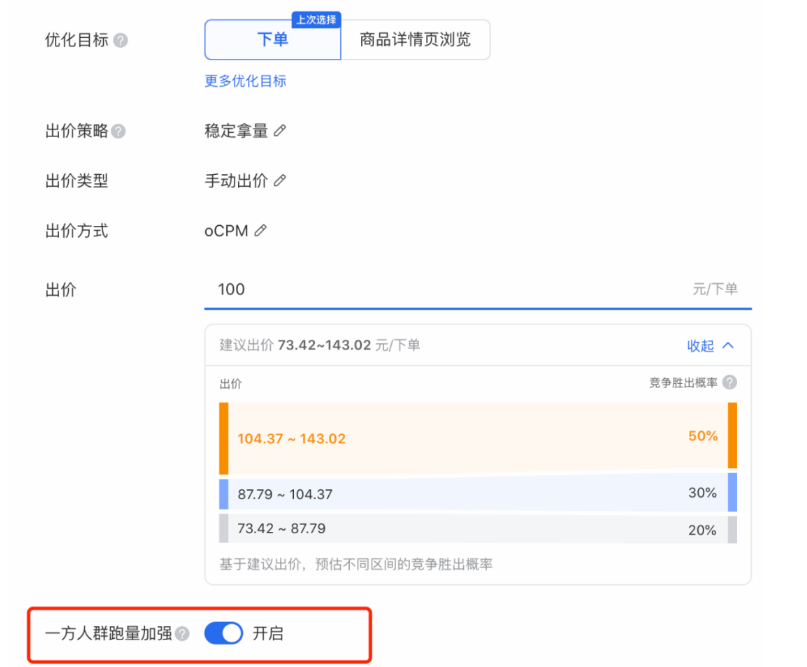Disable the 一方人群跑量加强 toggle
The height and width of the screenshot is (667, 807).
pyautogui.click(x=223, y=633)
